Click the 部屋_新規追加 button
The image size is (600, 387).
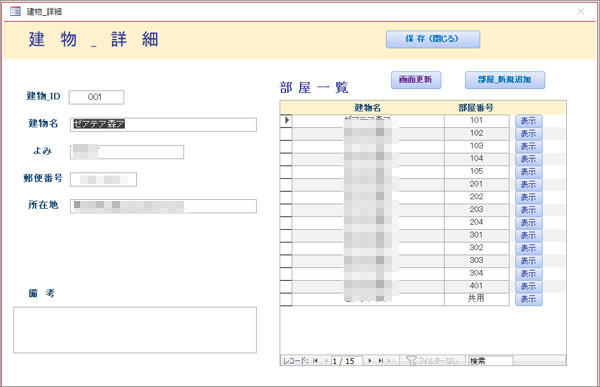pyautogui.click(x=505, y=80)
